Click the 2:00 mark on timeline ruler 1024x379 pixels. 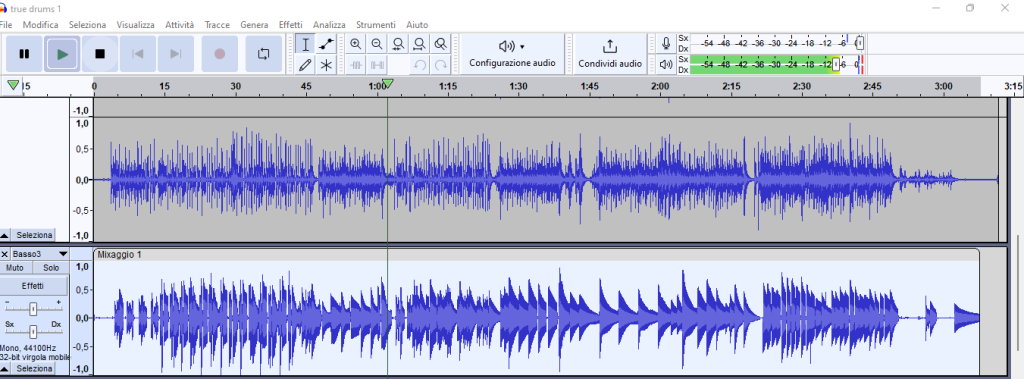pyautogui.click(x=660, y=86)
